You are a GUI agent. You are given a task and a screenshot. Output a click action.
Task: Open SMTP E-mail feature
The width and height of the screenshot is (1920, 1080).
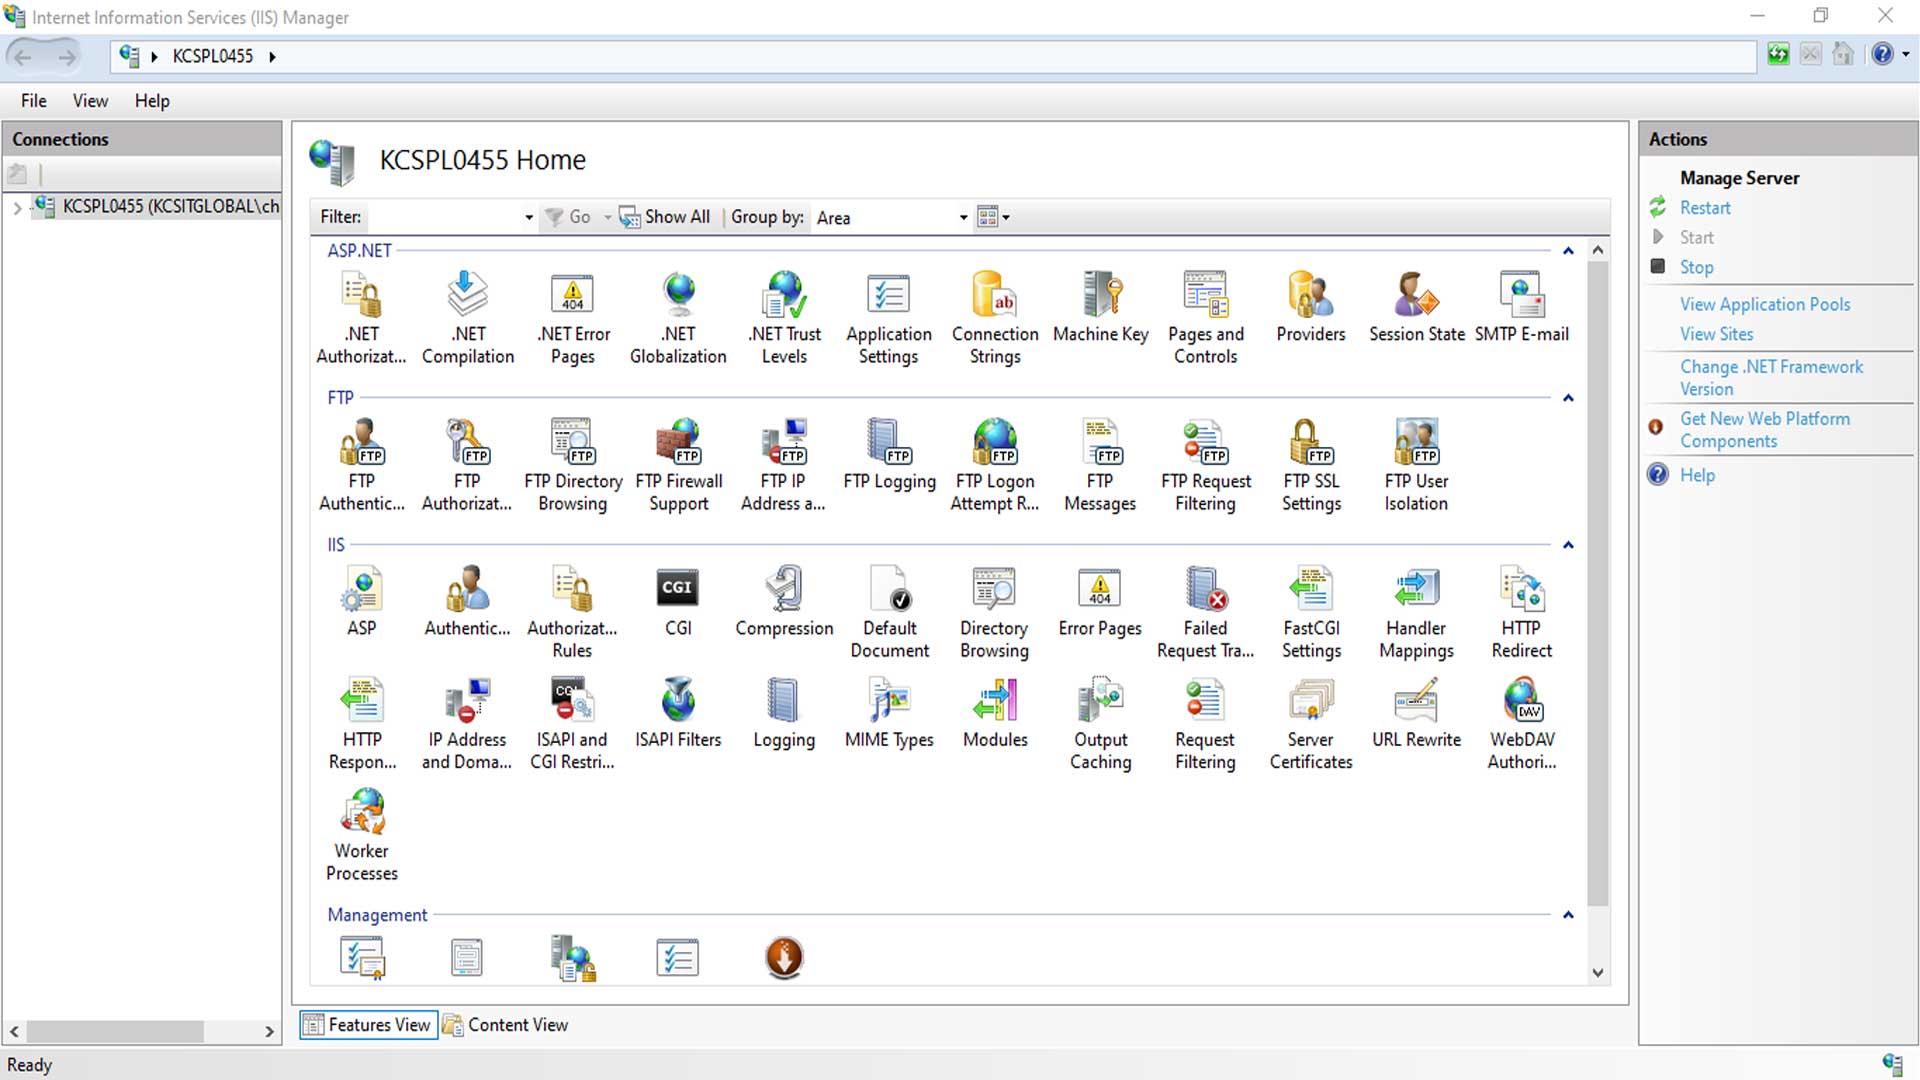pos(1522,307)
